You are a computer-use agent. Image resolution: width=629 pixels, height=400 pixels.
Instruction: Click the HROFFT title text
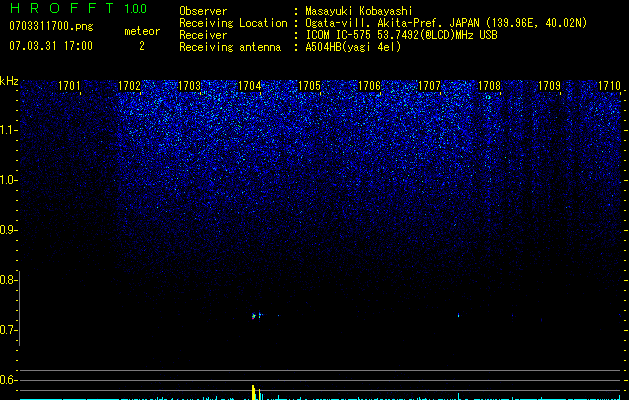click(x=62, y=8)
